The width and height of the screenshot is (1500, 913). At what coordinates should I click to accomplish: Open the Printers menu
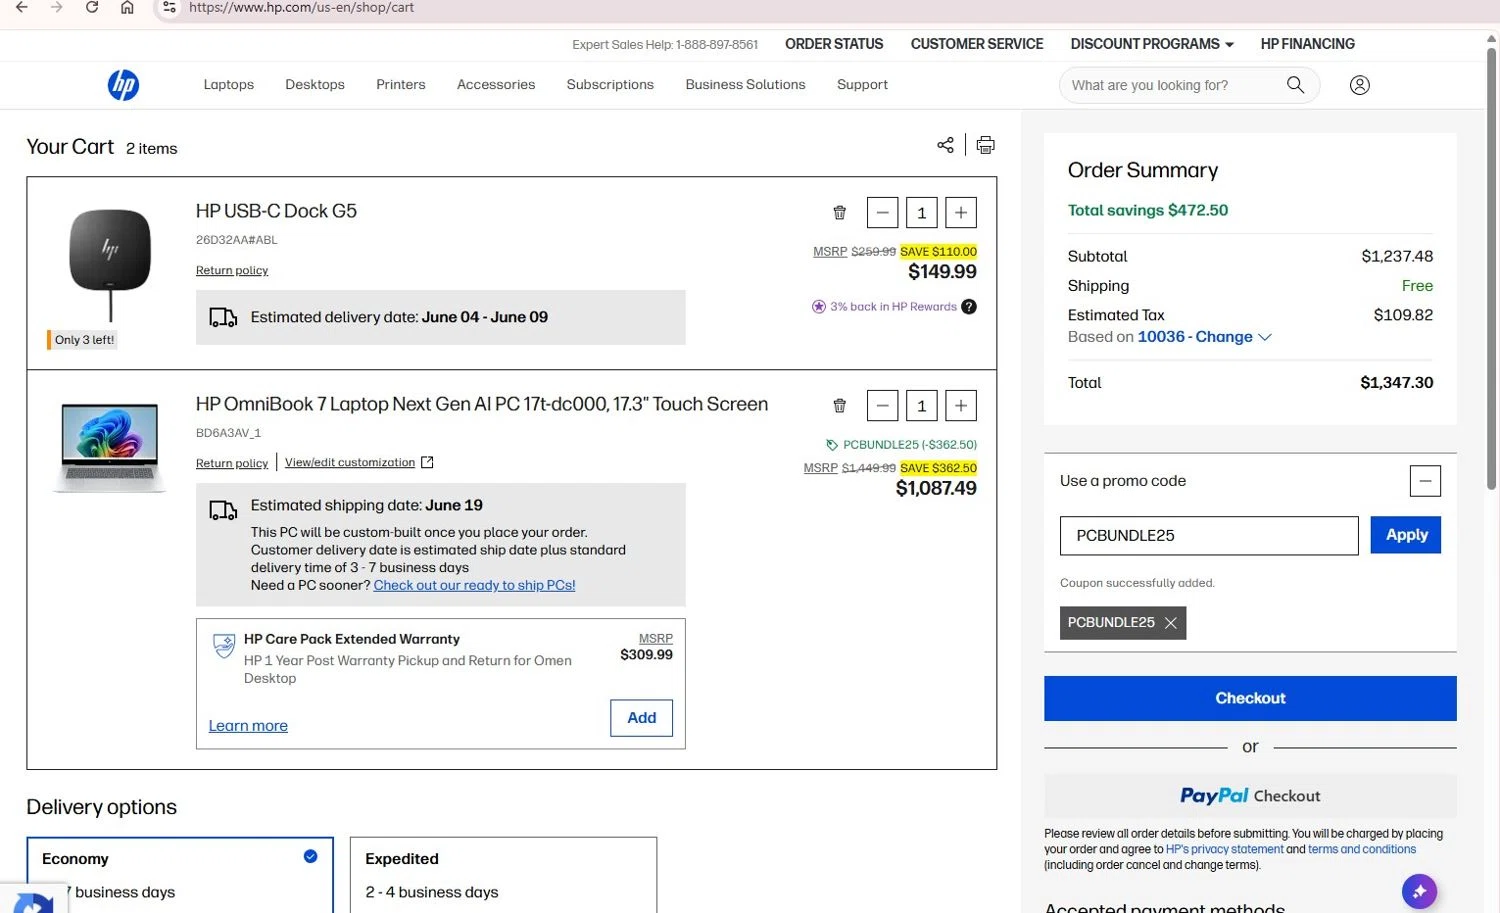coord(401,85)
